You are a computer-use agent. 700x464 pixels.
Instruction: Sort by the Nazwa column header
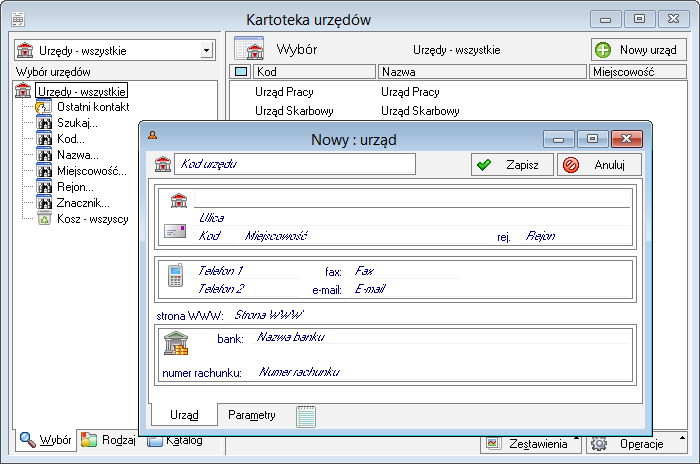coord(482,71)
